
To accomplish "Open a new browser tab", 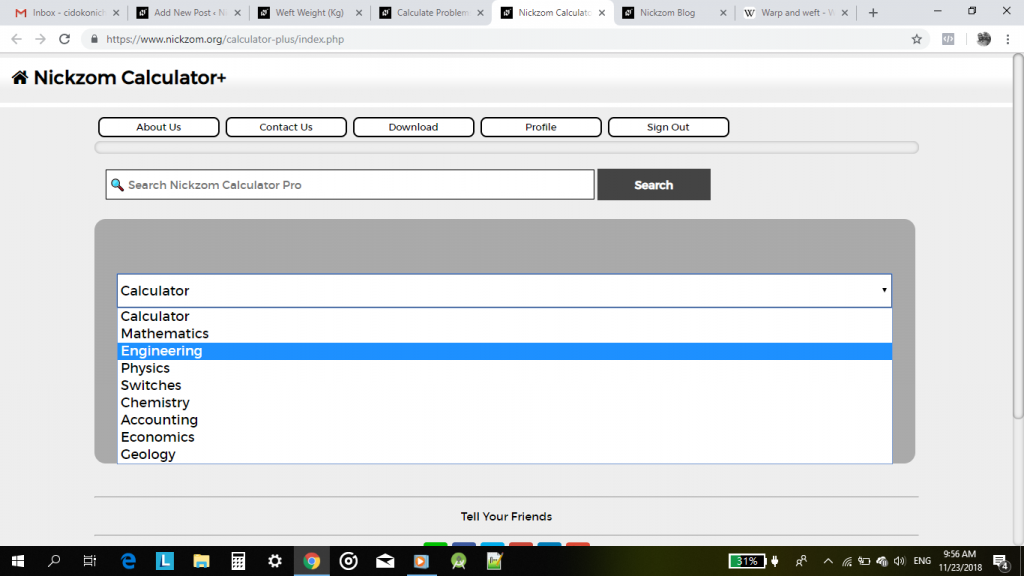I will [873, 12].
